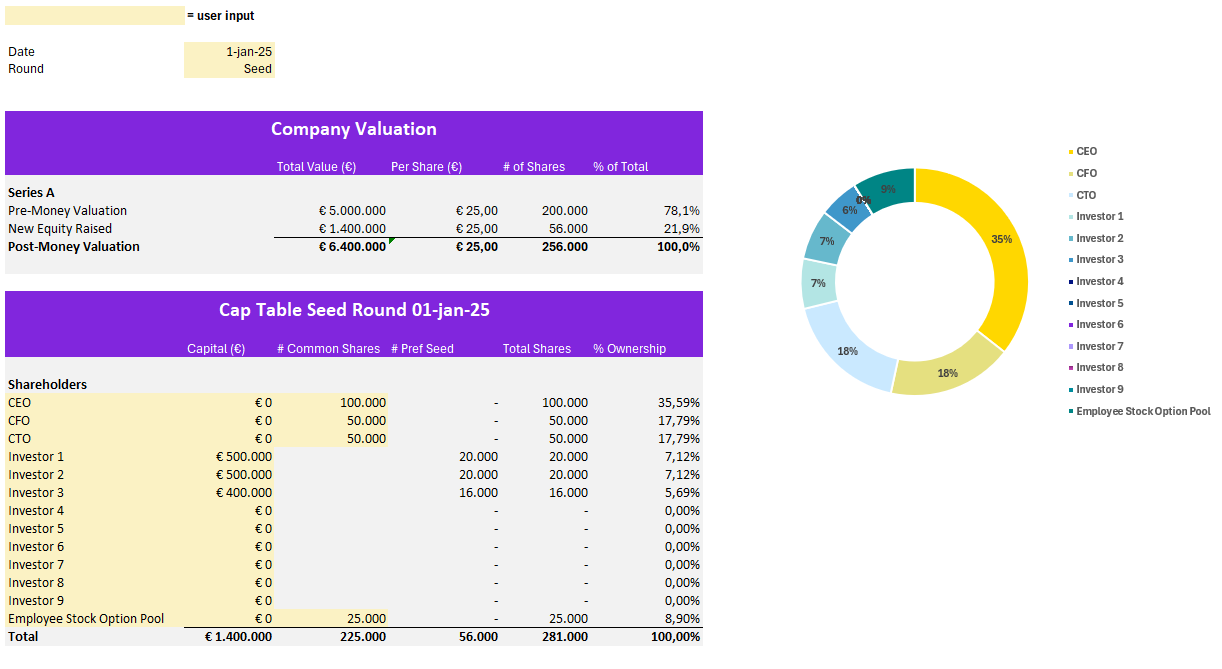
Task: Click the CEO common shares cell 100.000
Action: coord(331,403)
